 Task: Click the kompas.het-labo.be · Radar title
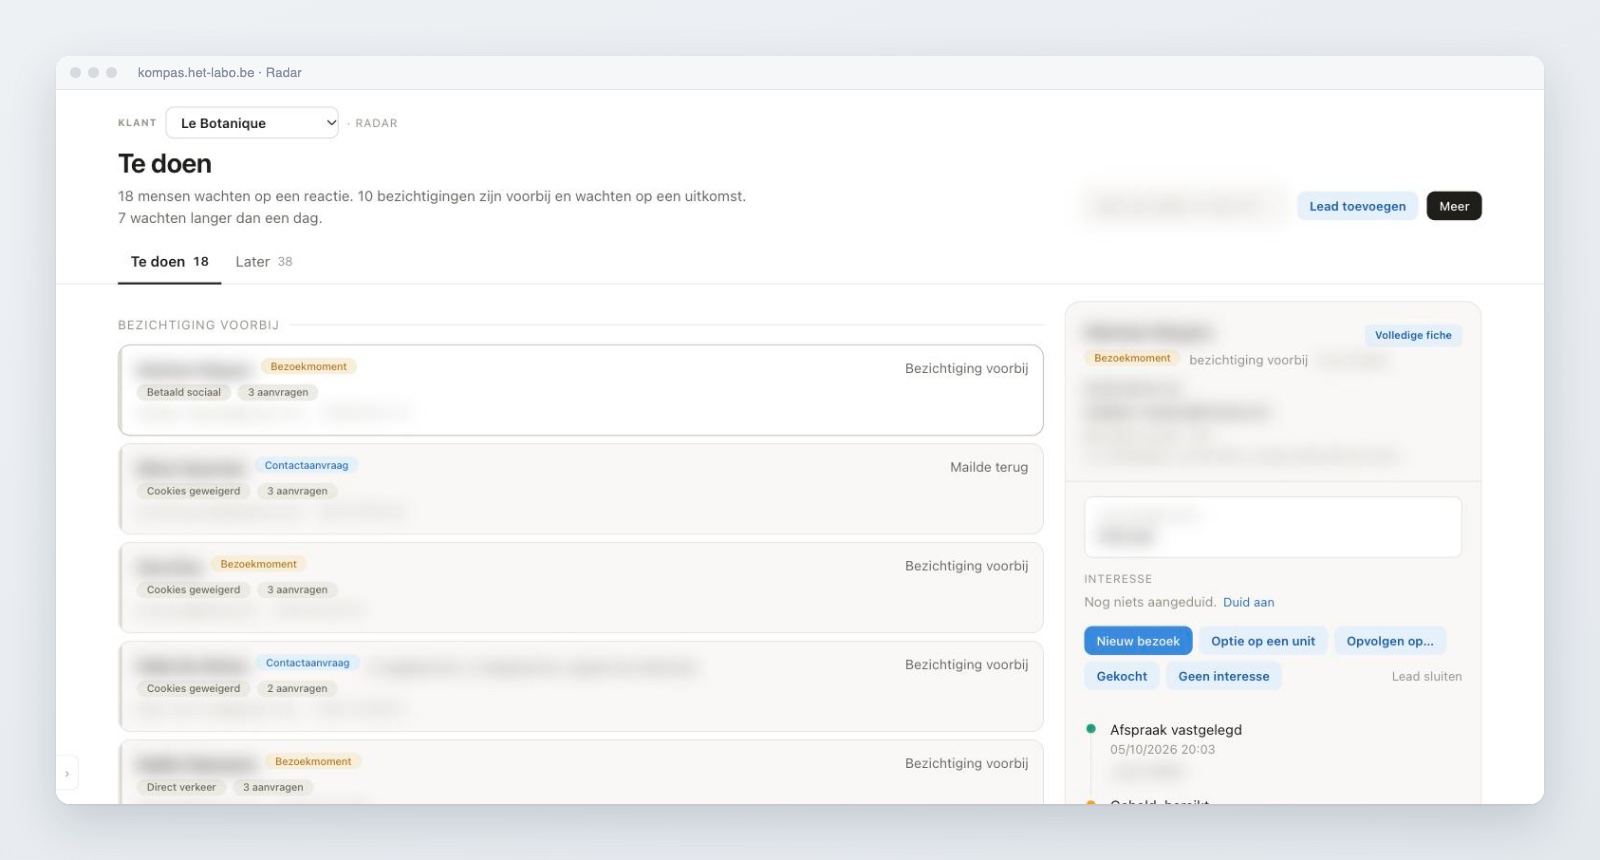[219, 73]
